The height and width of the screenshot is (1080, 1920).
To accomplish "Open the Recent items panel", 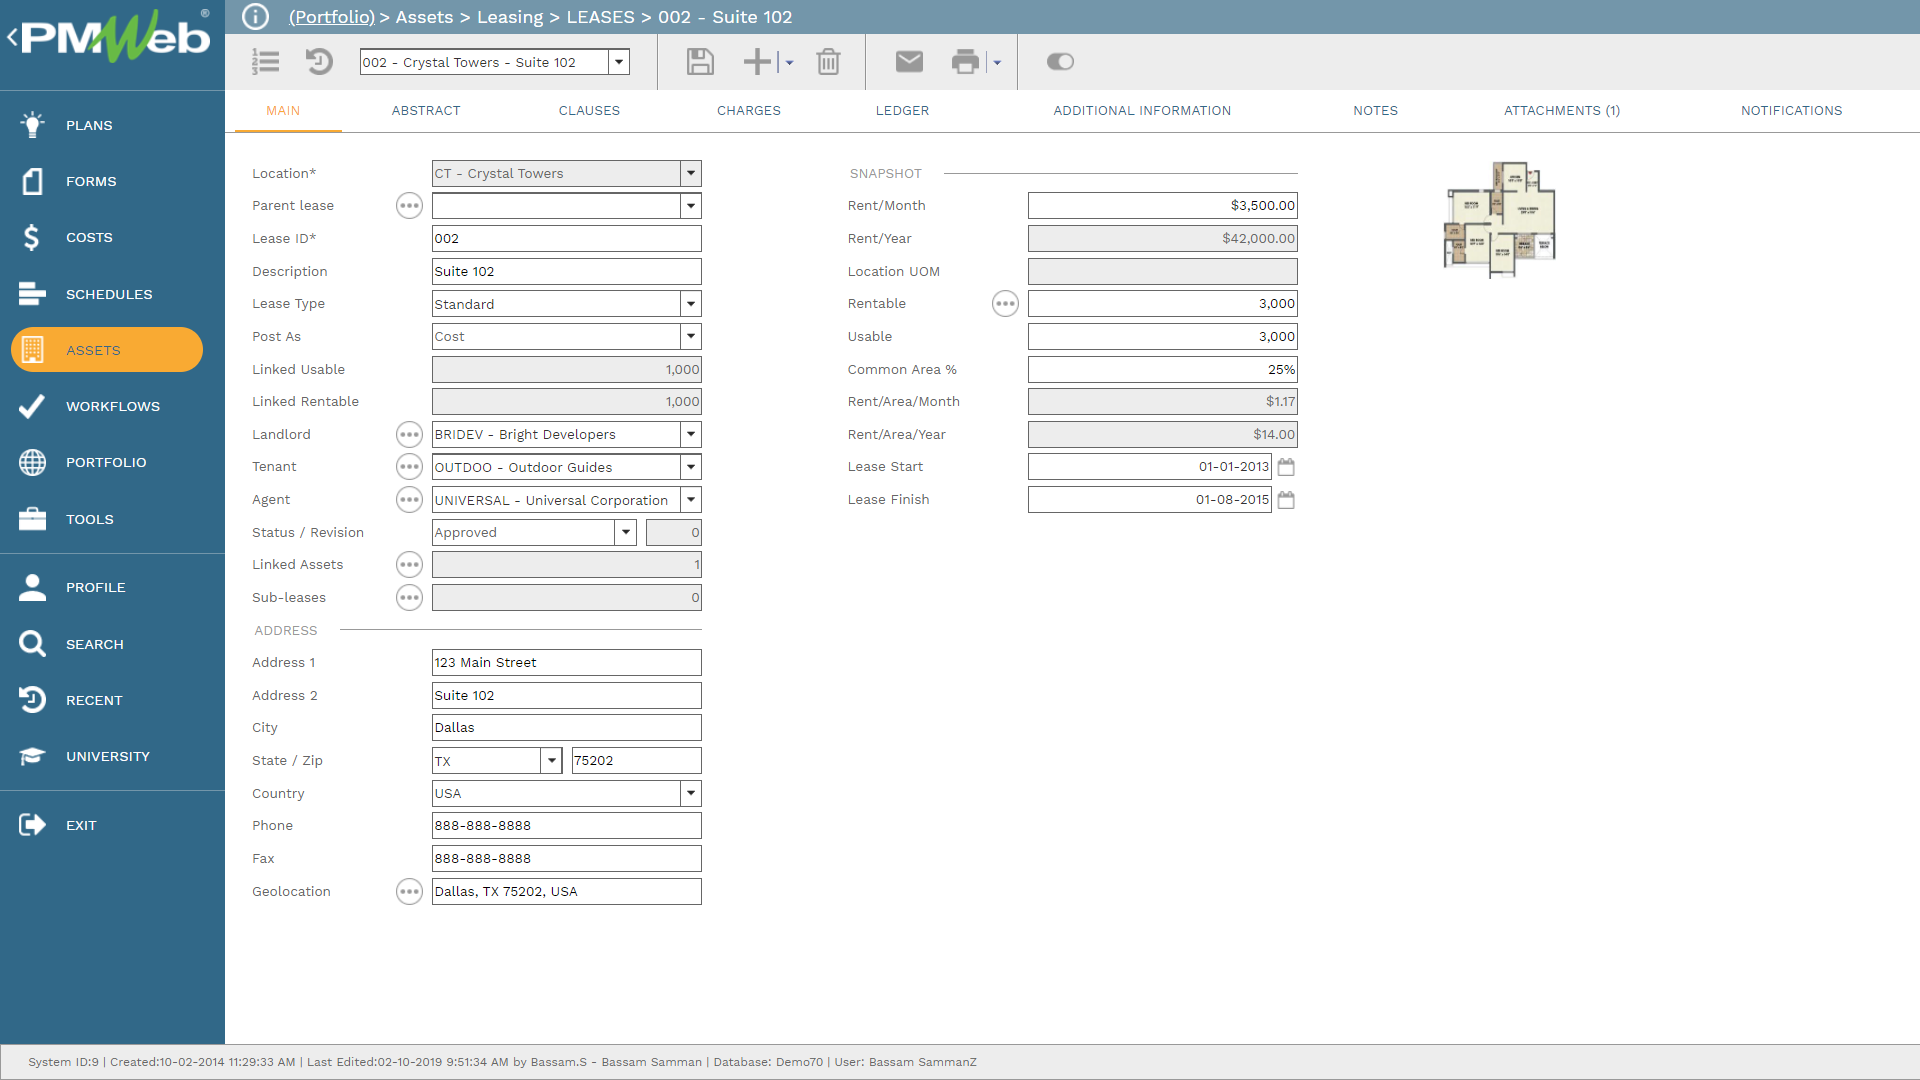I will 95,700.
